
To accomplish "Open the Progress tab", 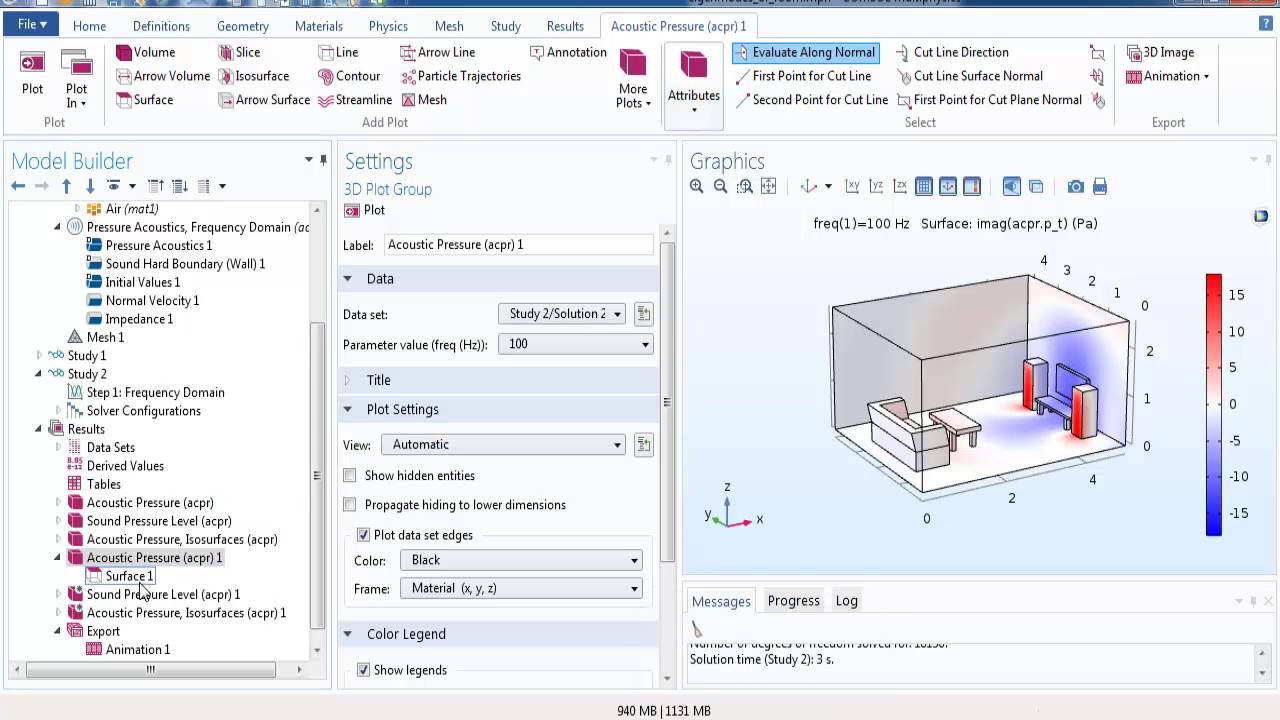I will tap(794, 601).
